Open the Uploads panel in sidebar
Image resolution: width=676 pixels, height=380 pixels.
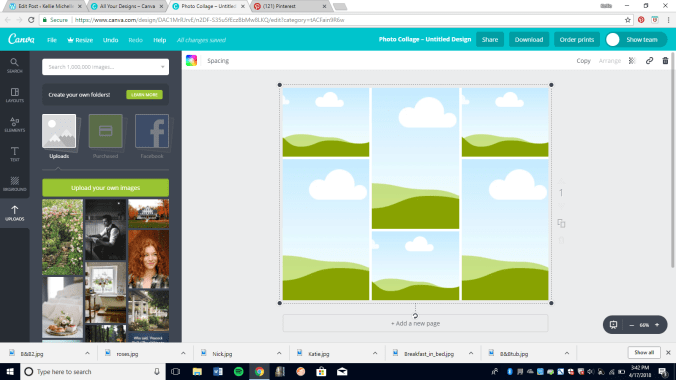click(x=15, y=213)
